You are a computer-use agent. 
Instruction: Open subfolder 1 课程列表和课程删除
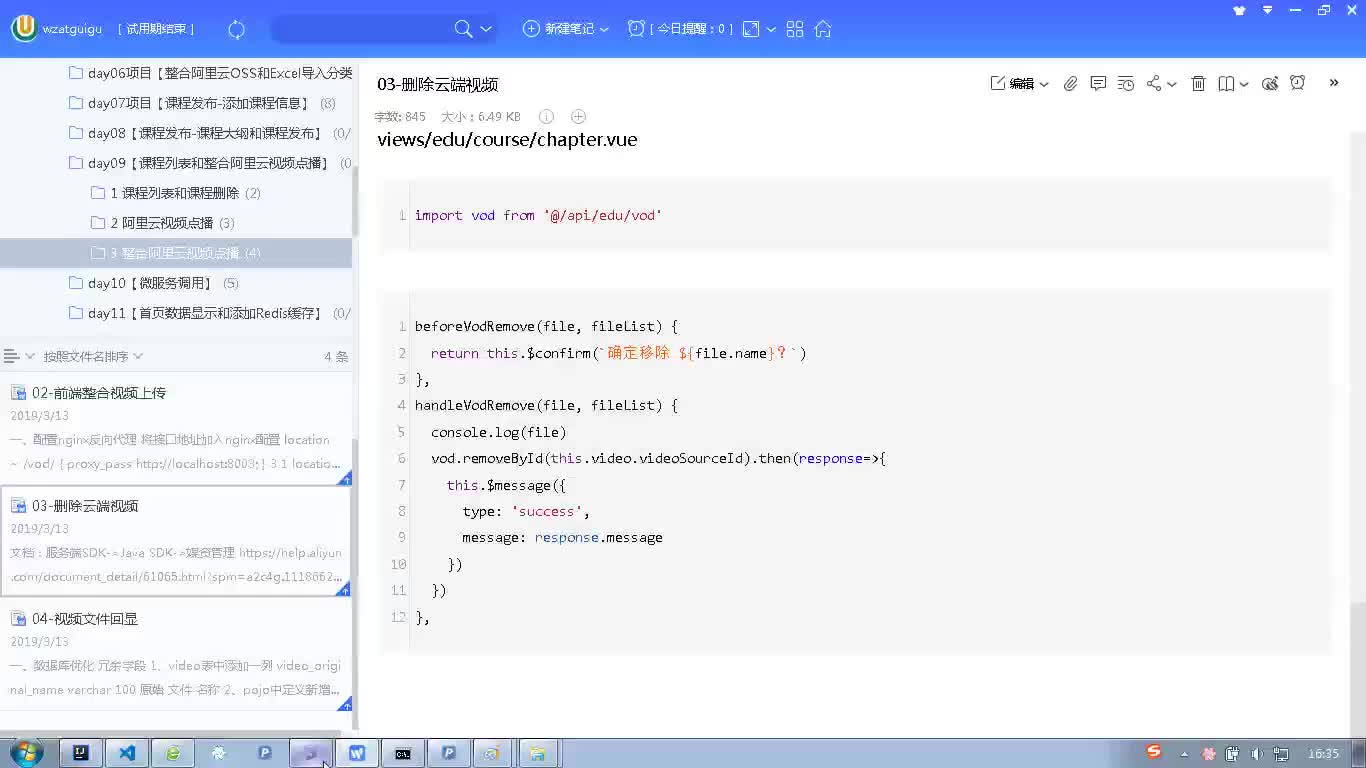click(x=176, y=193)
